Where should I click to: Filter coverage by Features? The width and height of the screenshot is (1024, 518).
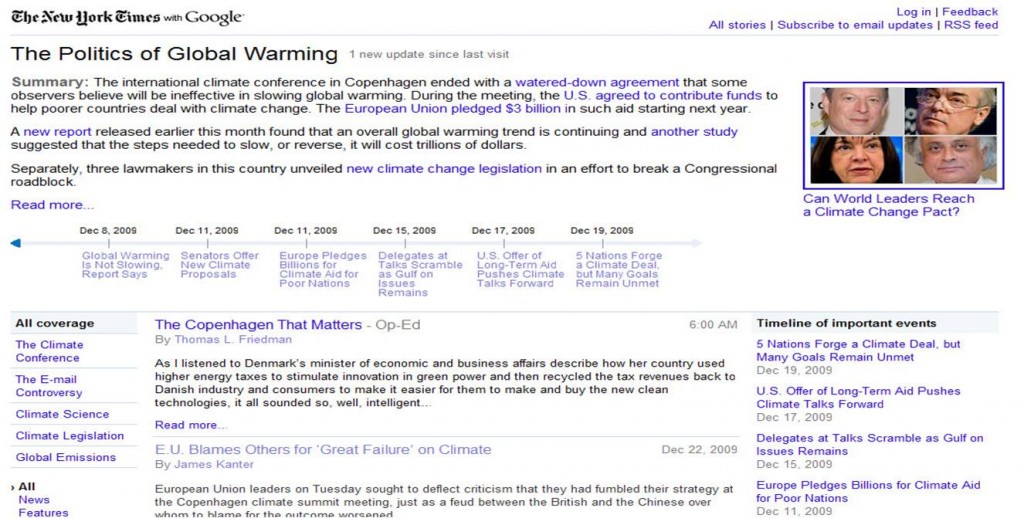click(43, 513)
